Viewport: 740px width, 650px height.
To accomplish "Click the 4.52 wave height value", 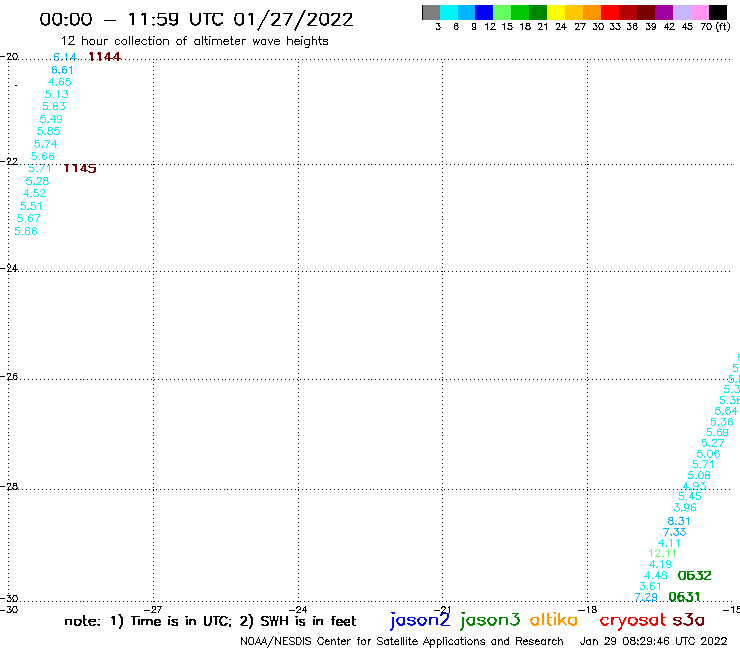I will tap(34, 194).
